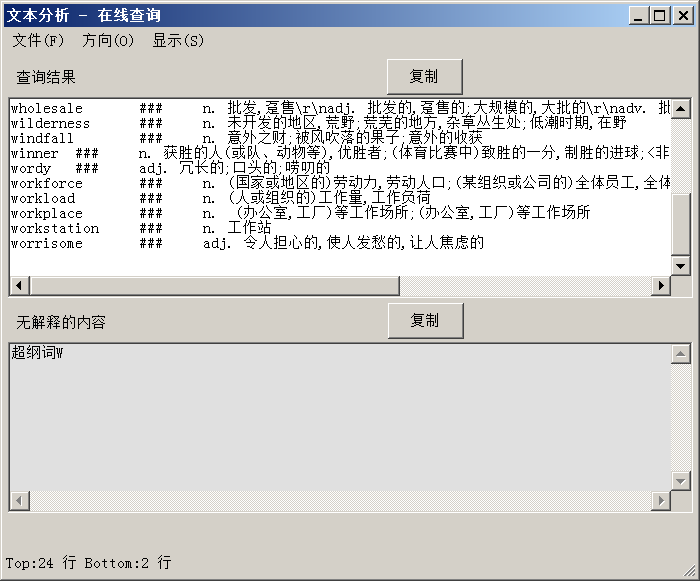The width and height of the screenshot is (700, 581).
Task: Click right arrow of results horizontal scrollbar
Action: tap(661, 285)
